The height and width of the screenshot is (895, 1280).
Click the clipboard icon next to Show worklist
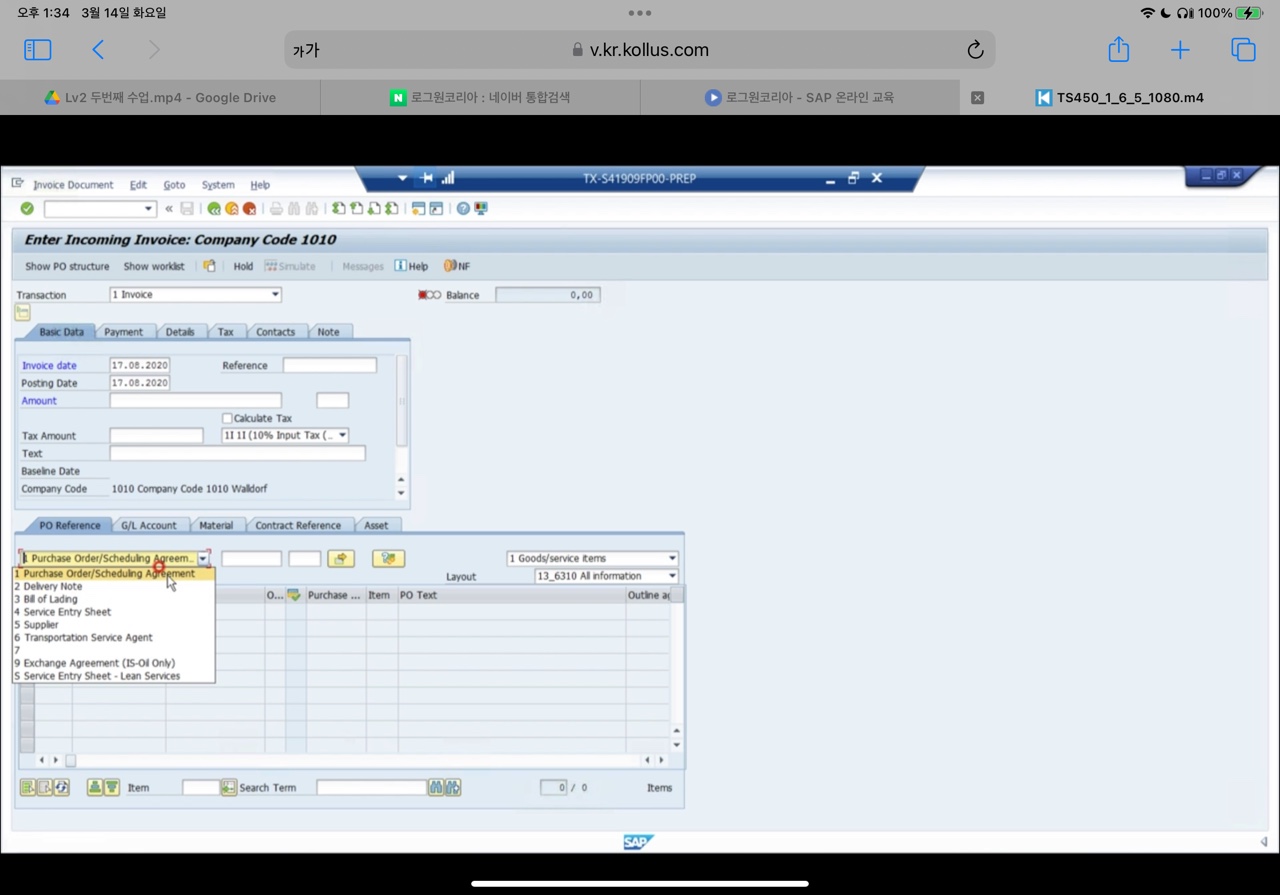209,266
